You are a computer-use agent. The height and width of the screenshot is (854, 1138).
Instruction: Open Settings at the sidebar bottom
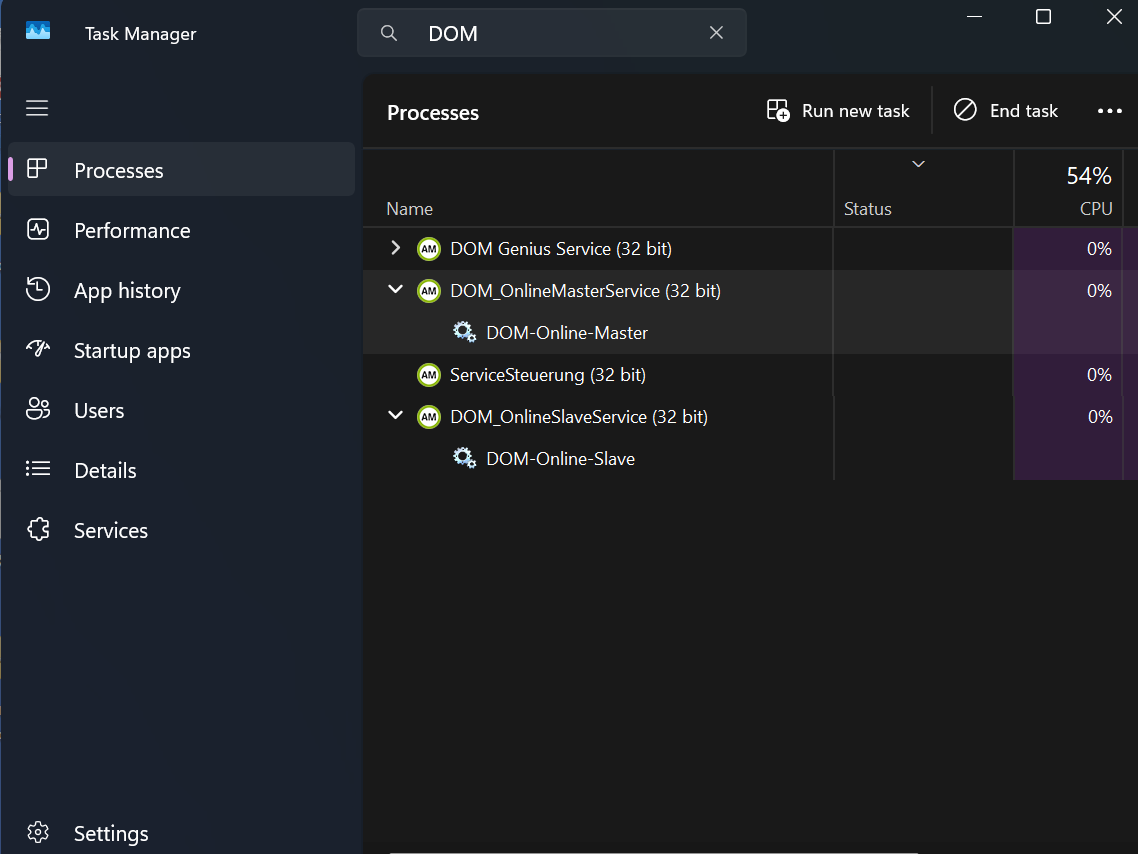click(111, 833)
